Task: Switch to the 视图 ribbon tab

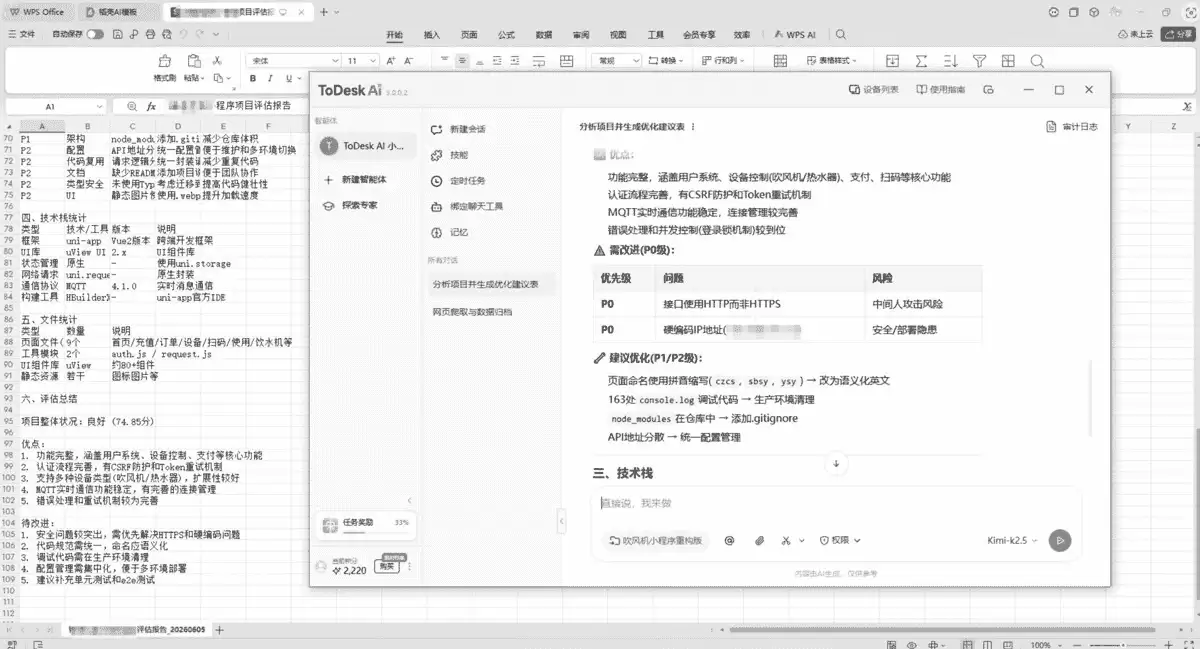Action: pyautogui.click(x=618, y=34)
